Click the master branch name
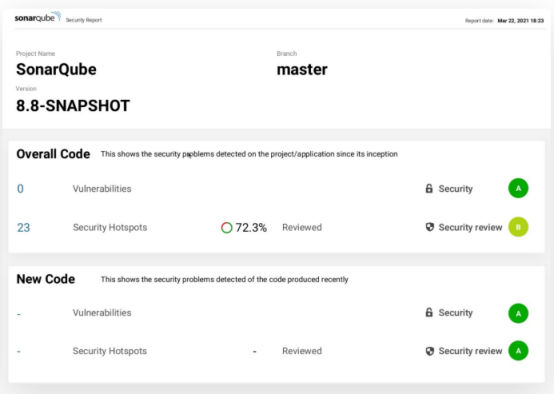Viewport: 554px width, 394px height. tap(302, 69)
